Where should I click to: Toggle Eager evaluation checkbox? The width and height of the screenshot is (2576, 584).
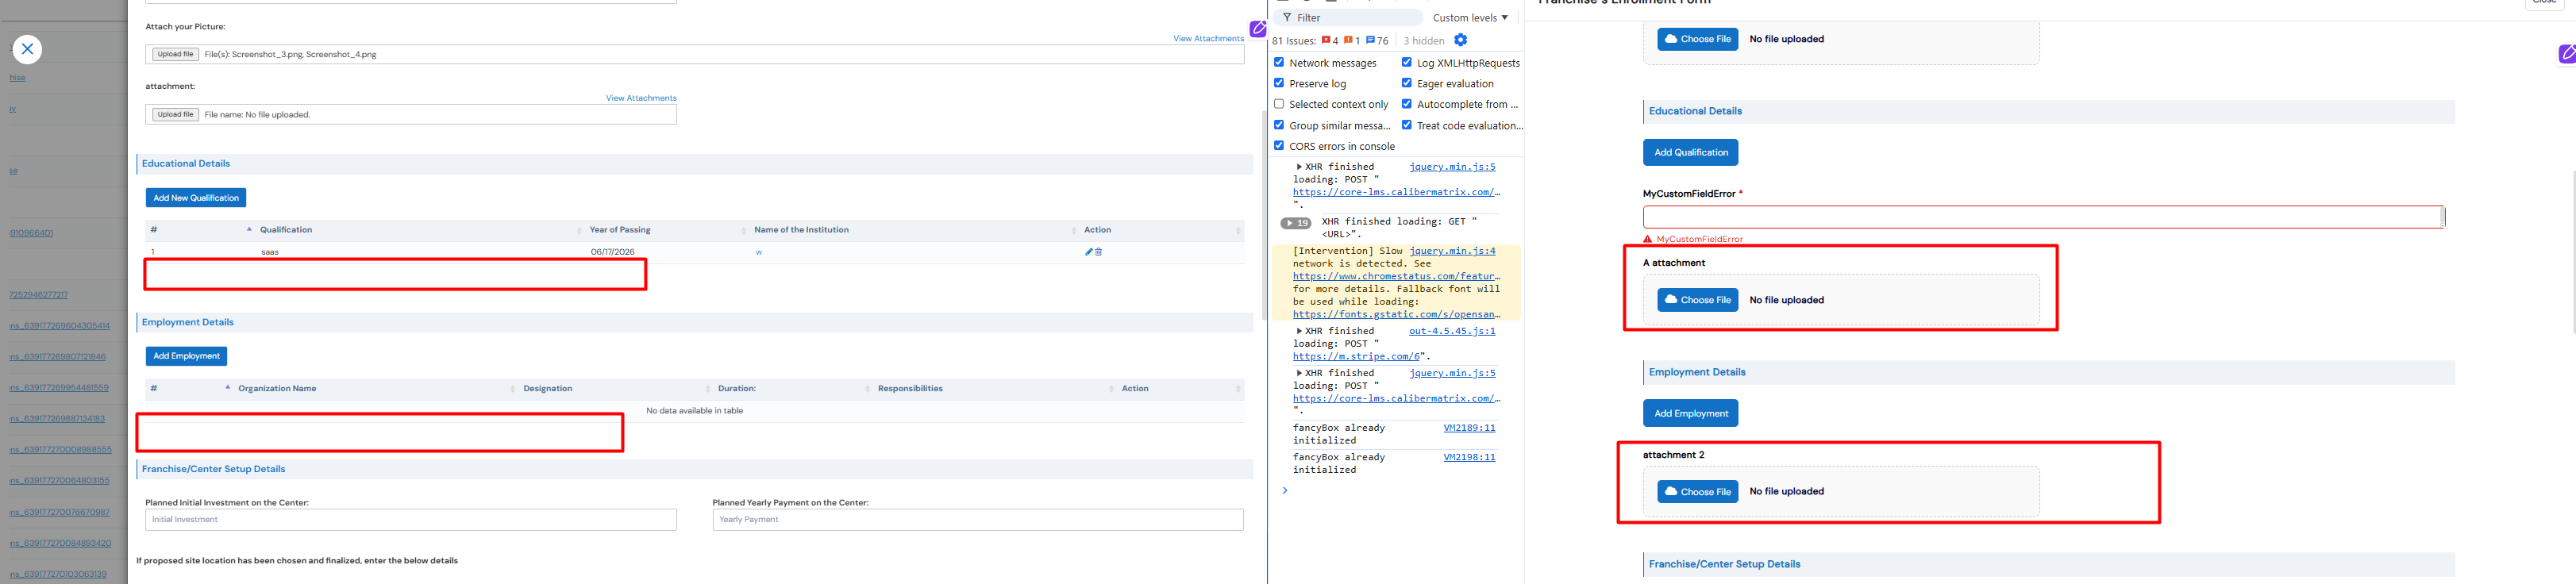1407,83
